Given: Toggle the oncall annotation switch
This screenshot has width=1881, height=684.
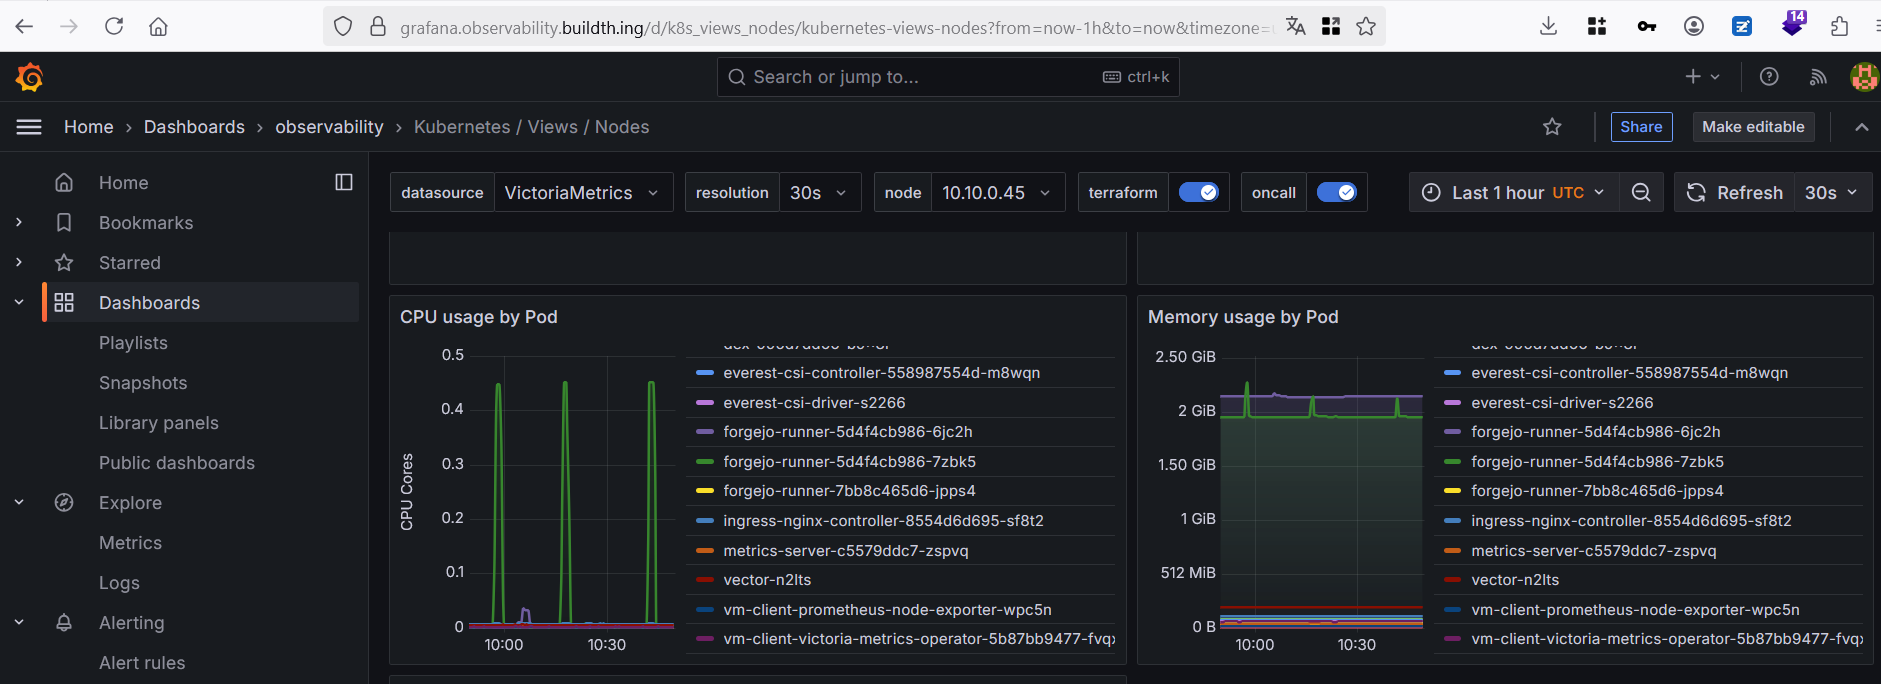Looking at the screenshot, I should coord(1336,192).
